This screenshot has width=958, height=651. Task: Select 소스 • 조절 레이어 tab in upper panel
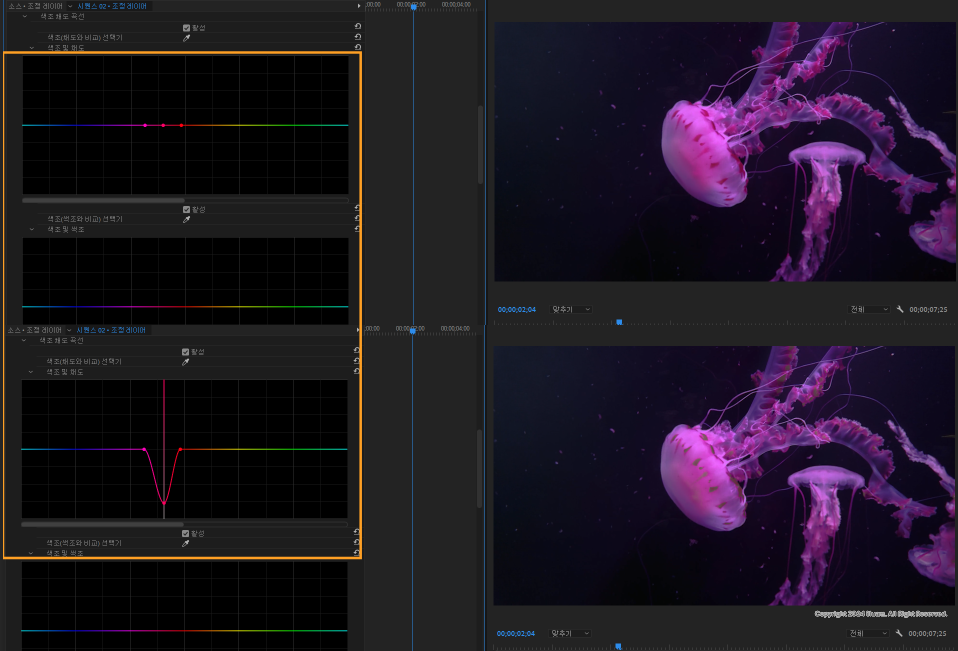[35, 6]
